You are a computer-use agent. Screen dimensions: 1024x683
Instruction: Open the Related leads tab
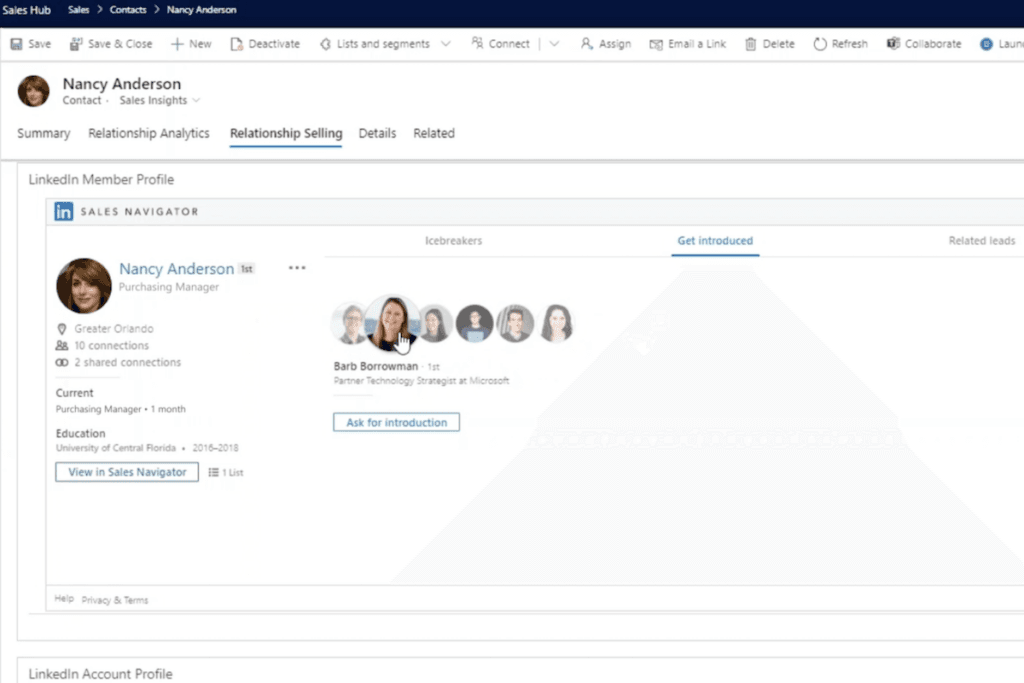[982, 241]
